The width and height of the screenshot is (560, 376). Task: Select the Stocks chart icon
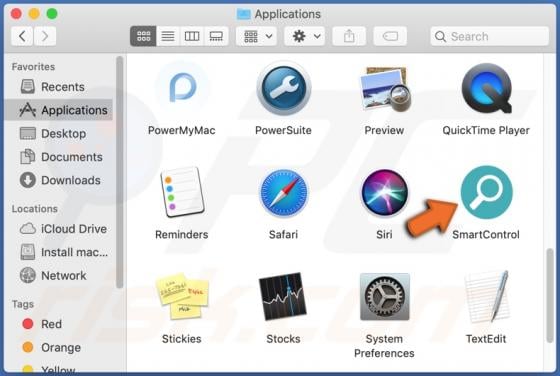click(x=283, y=296)
